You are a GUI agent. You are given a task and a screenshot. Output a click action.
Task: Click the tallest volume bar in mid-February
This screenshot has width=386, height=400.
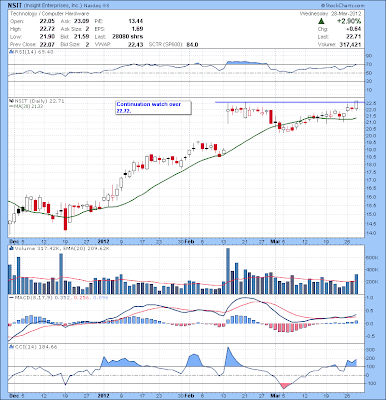pyautogui.click(x=228, y=271)
